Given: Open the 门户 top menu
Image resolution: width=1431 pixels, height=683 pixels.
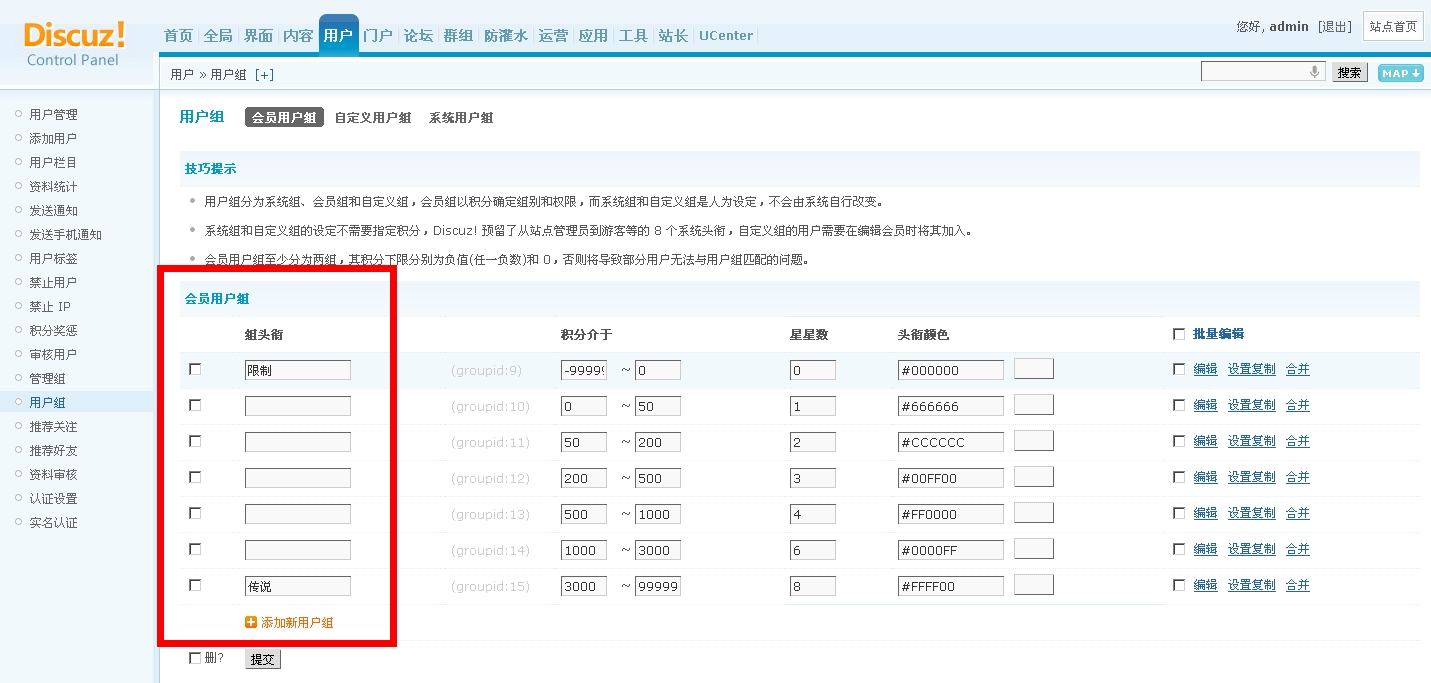Looking at the screenshot, I should pos(378,35).
